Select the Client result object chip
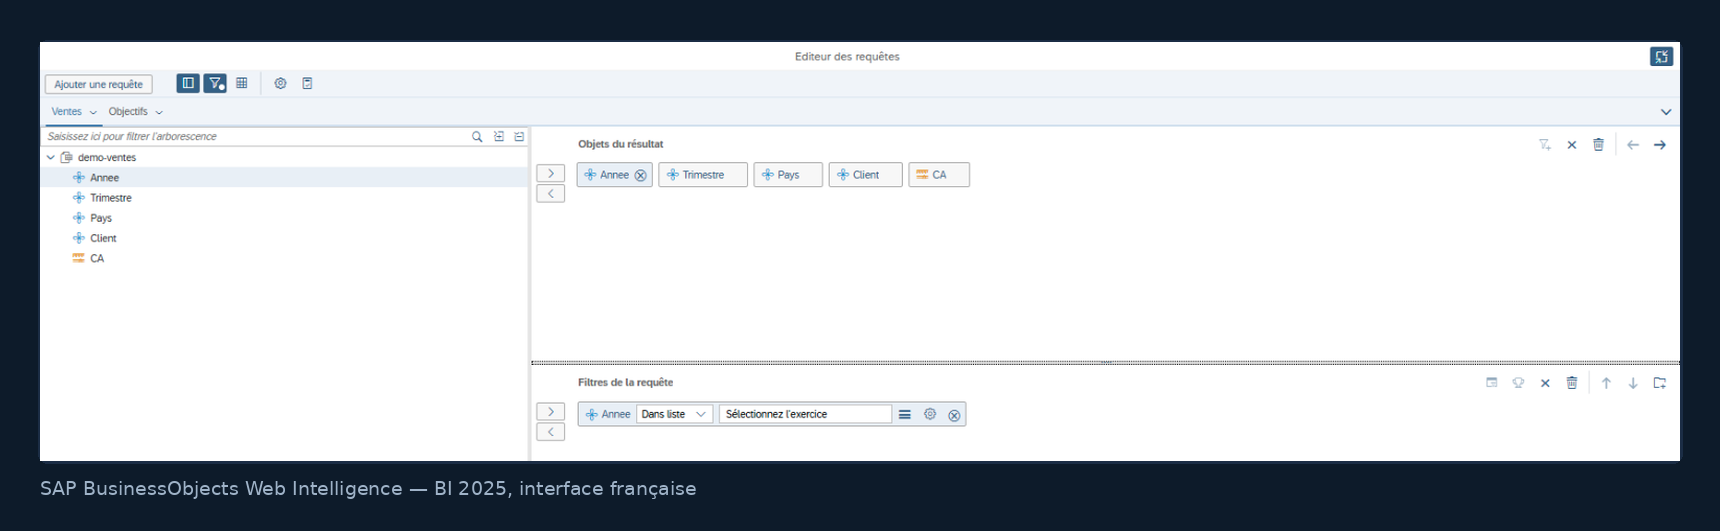This screenshot has width=1720, height=531. [865, 175]
